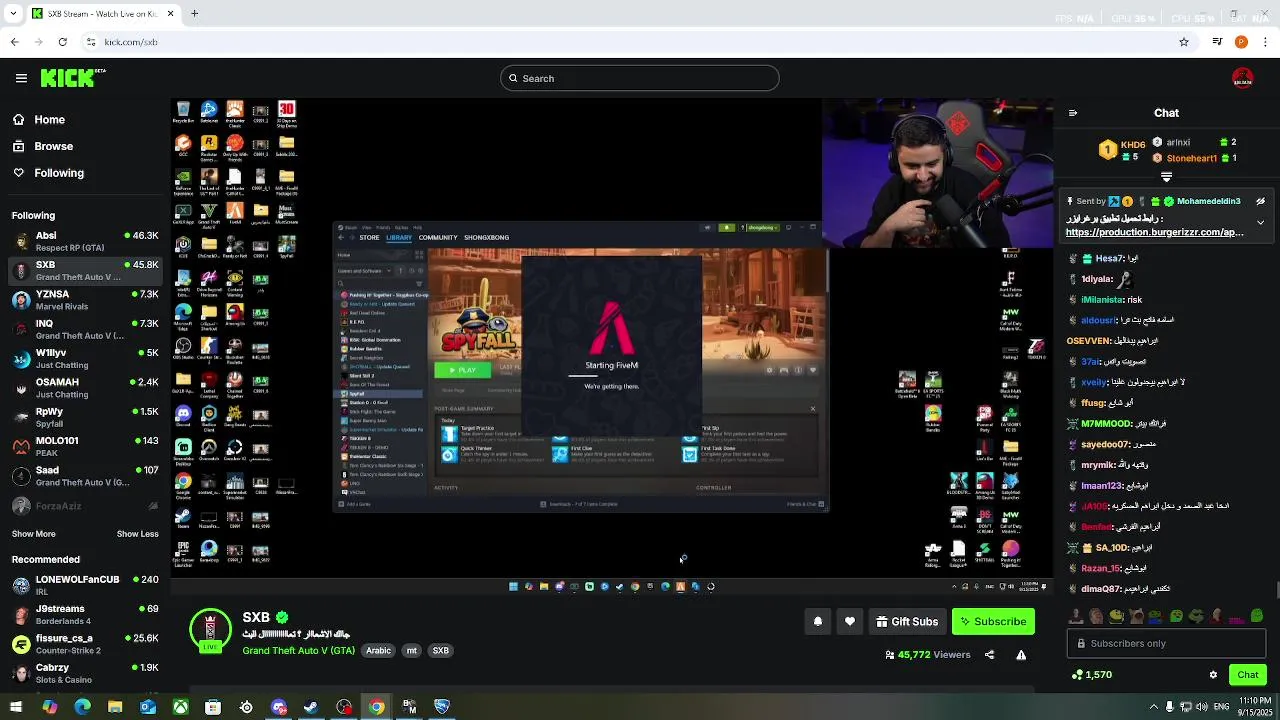Reload the kick.com page
The width and height of the screenshot is (1280, 720).
(x=62, y=42)
